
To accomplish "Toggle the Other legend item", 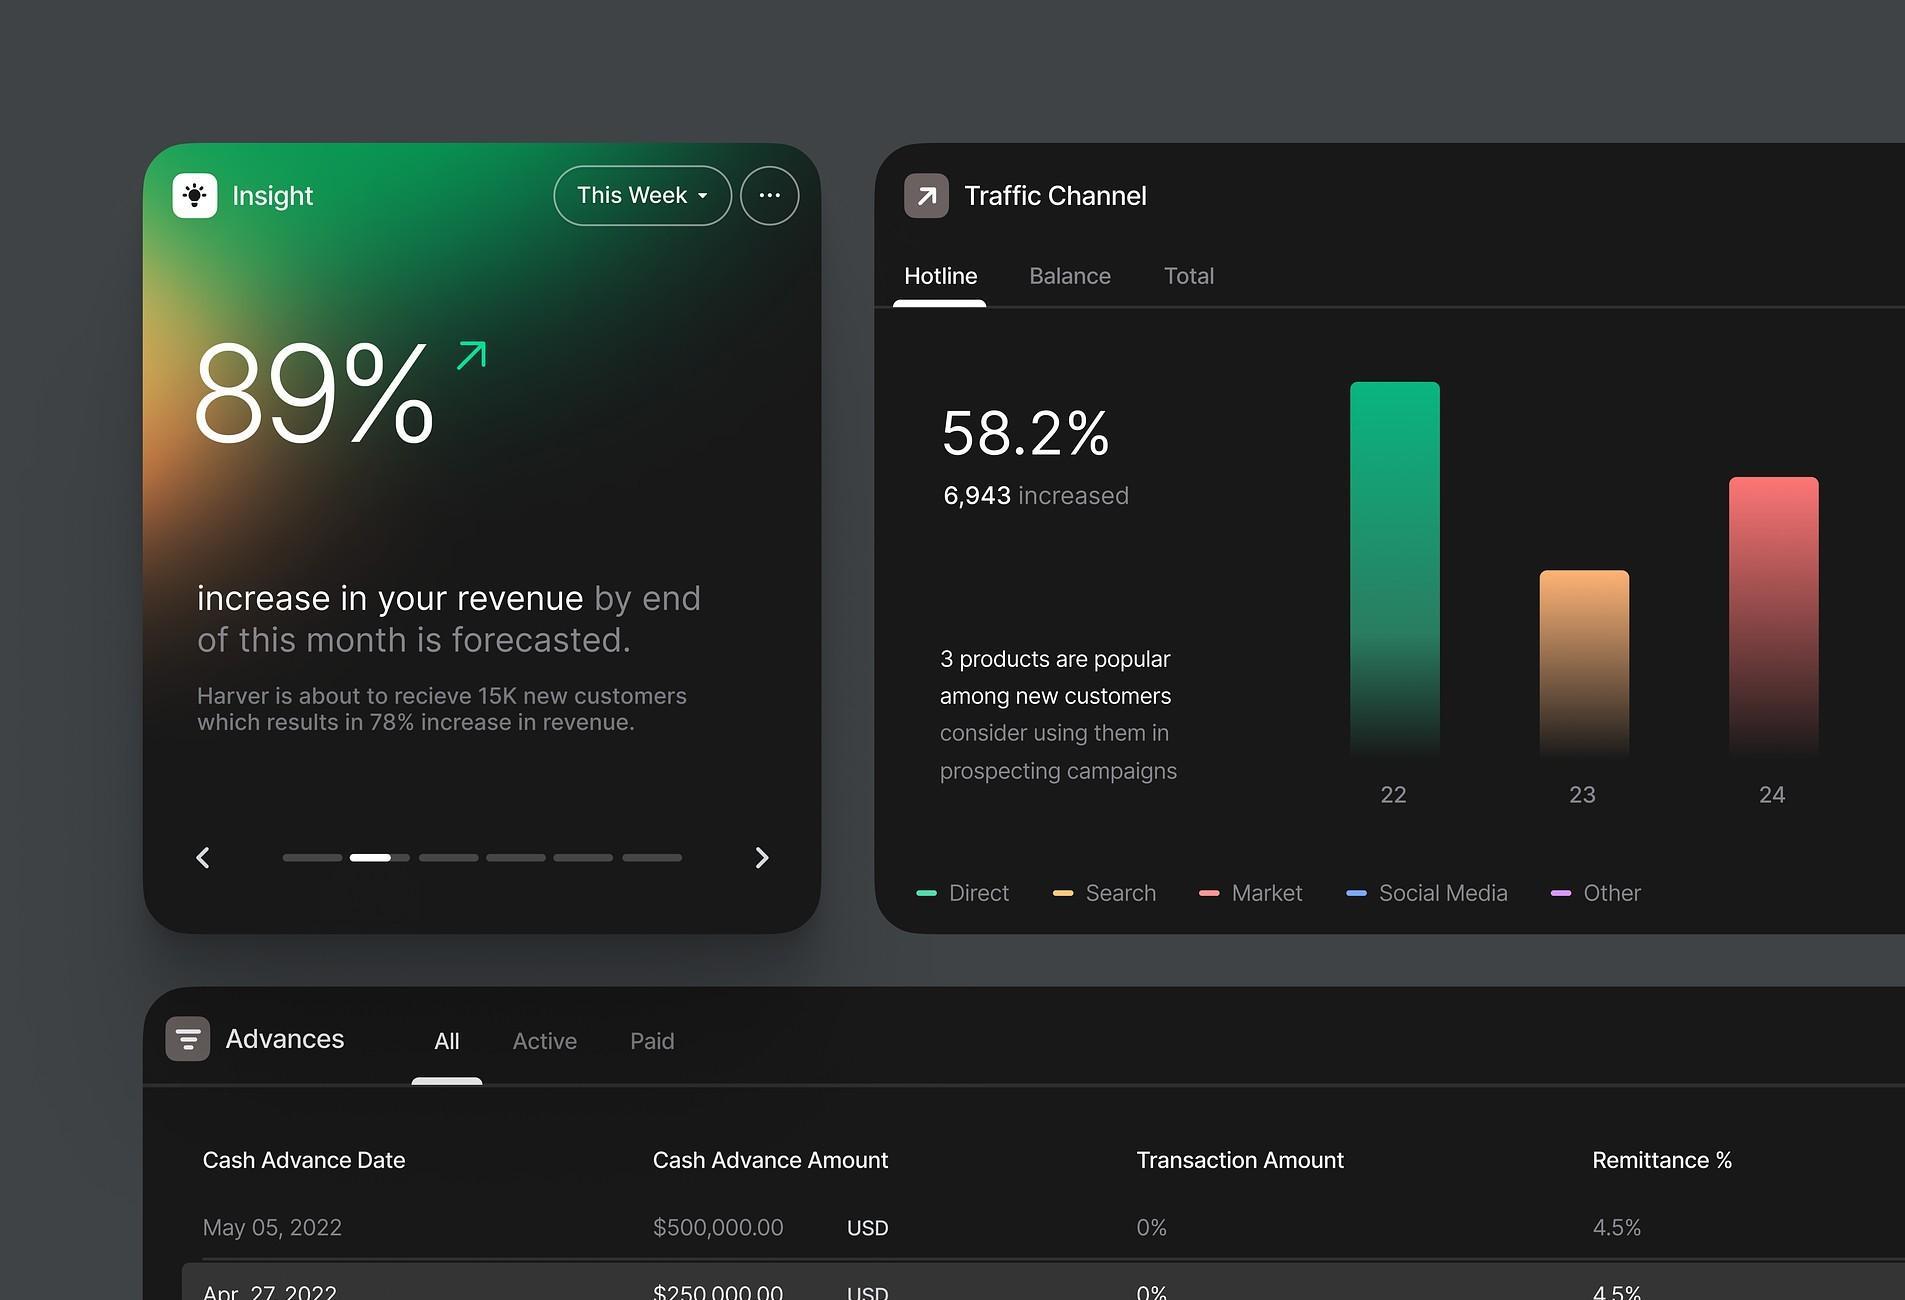I will [1595, 893].
